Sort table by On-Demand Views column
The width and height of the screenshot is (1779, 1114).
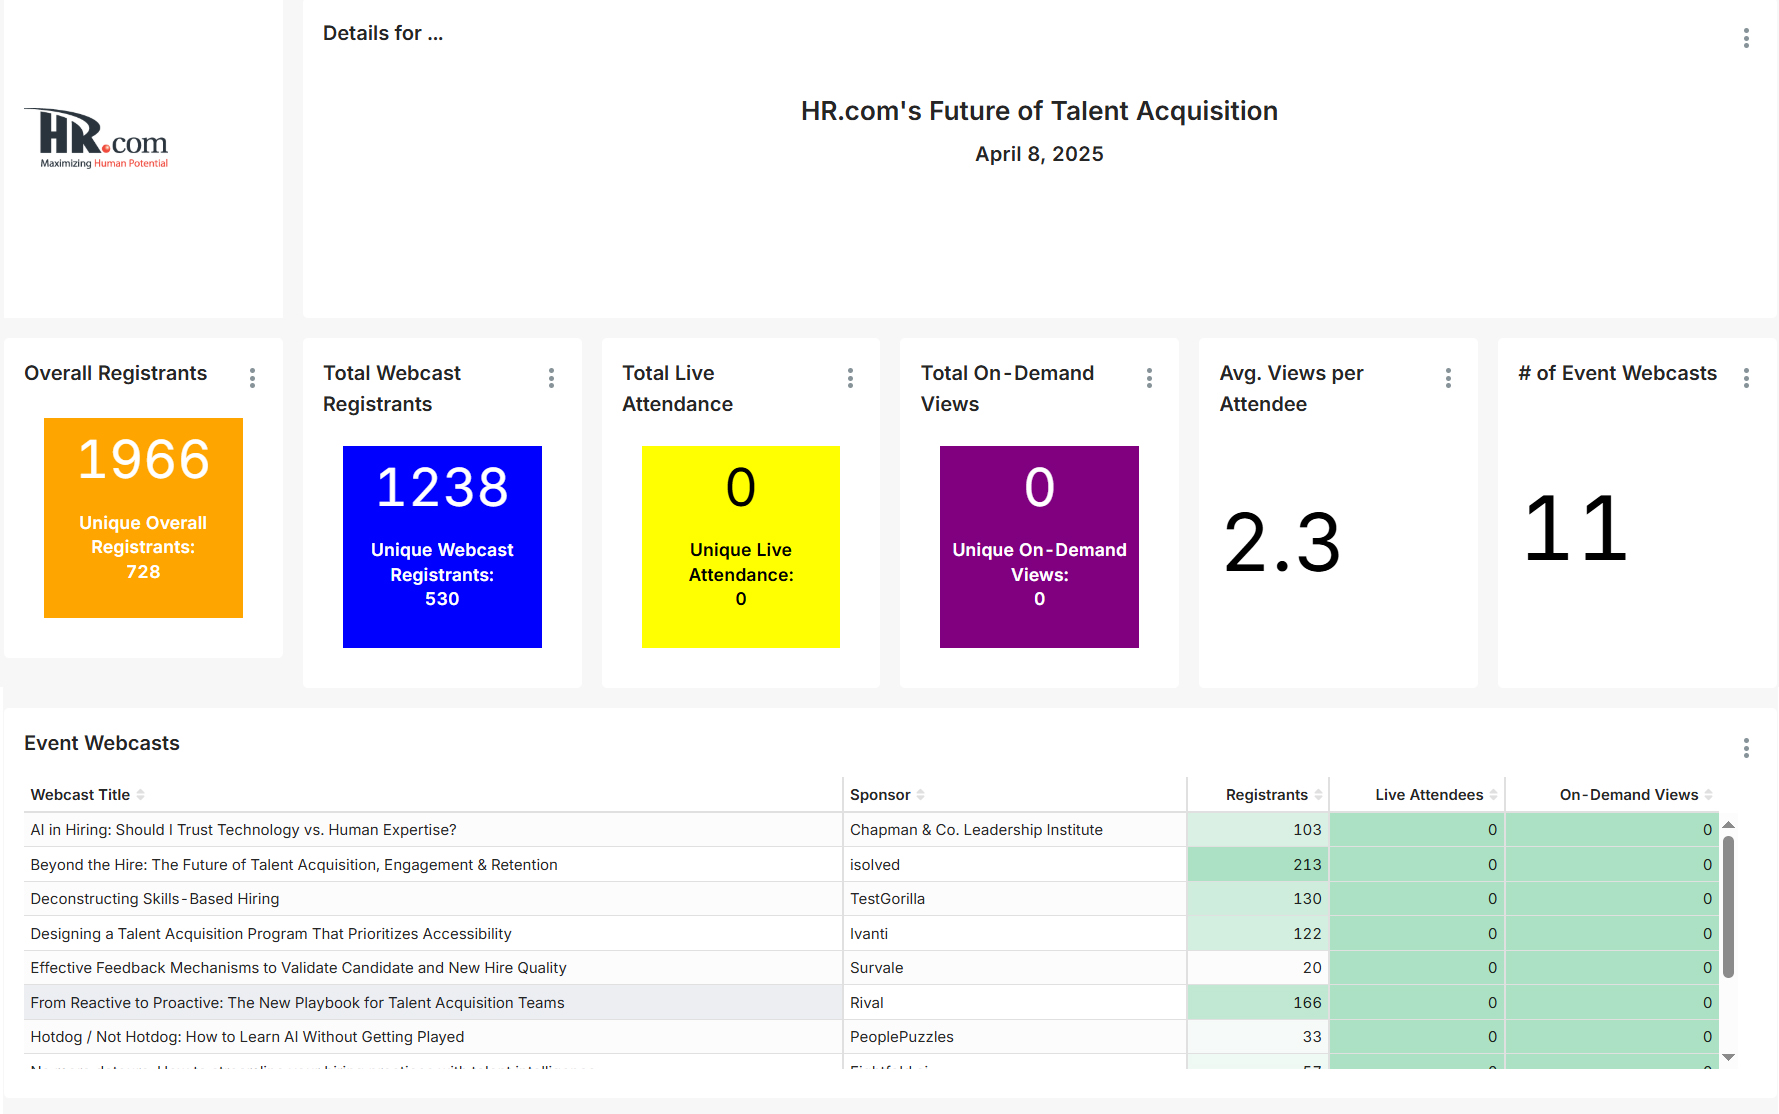coord(1709,795)
